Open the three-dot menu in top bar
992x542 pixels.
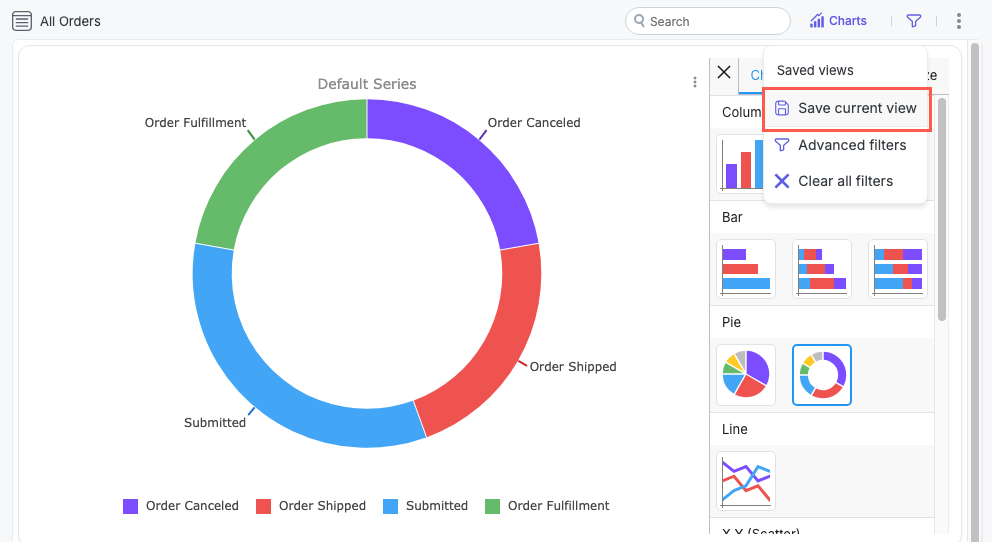pos(959,21)
